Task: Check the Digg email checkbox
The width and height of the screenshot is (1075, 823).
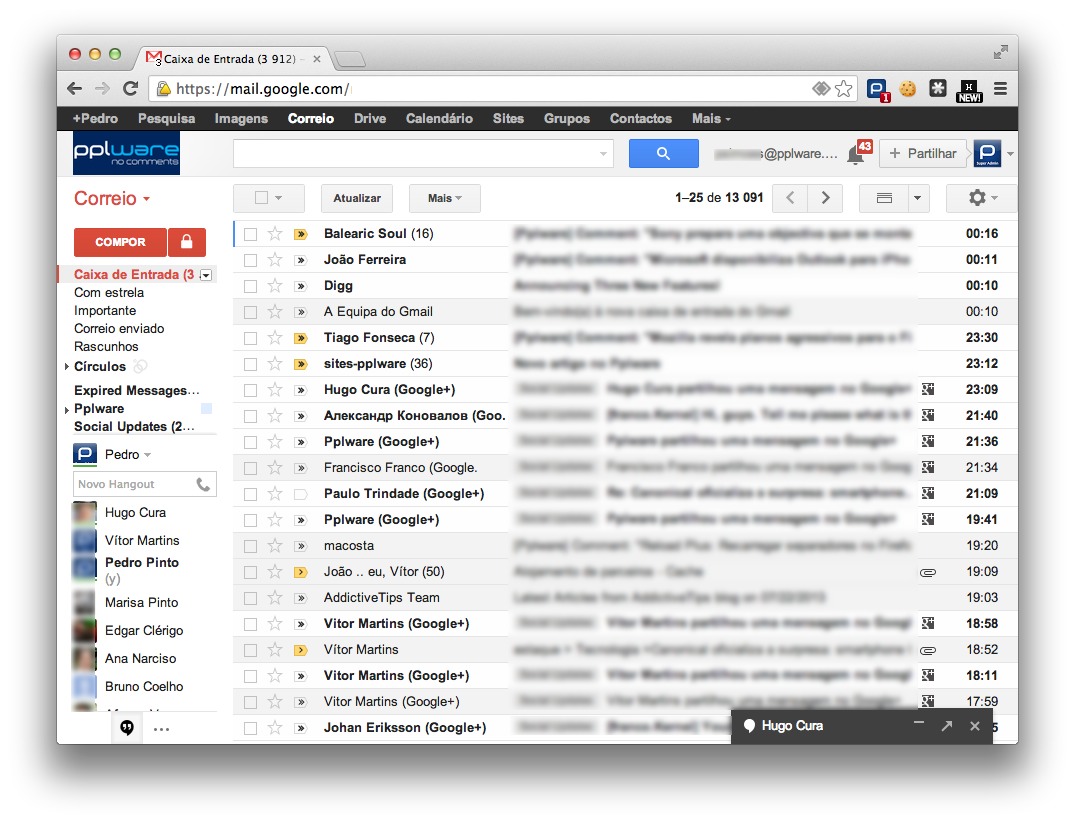Action: click(x=250, y=287)
